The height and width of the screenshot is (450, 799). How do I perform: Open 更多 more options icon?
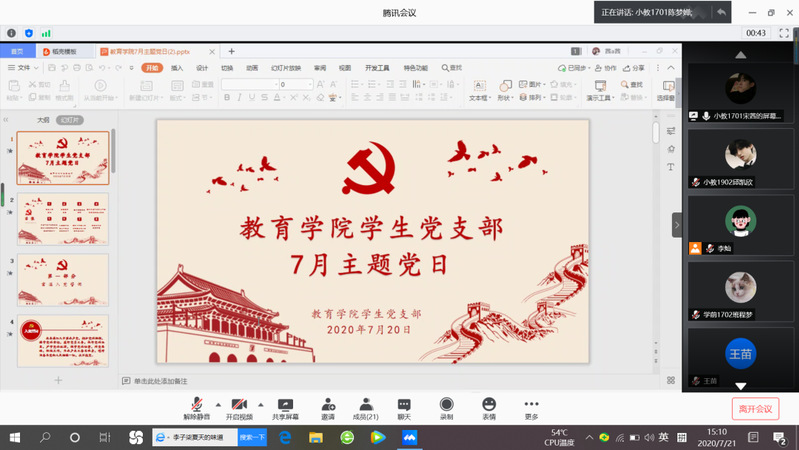tap(531, 404)
